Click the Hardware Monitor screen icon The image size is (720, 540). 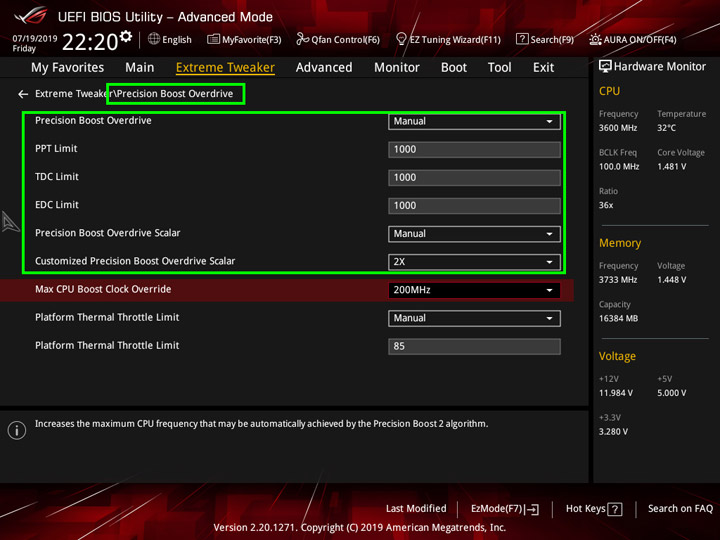[x=605, y=67]
